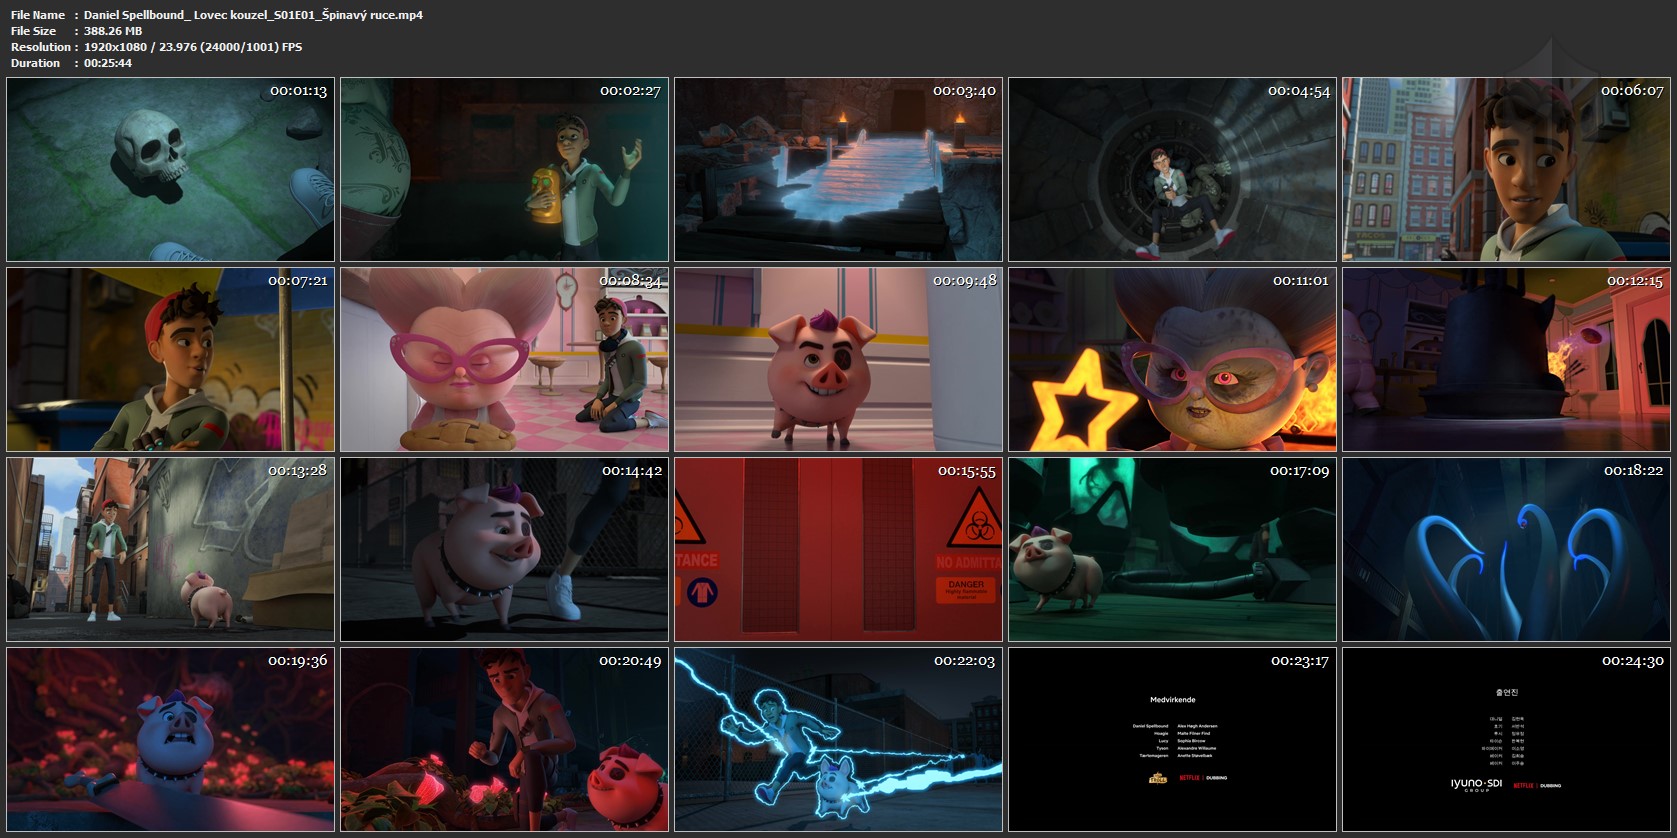Click the glowing yellow star in 00:11:01 frame
Screen dimensions: 1677x838
1082,402
